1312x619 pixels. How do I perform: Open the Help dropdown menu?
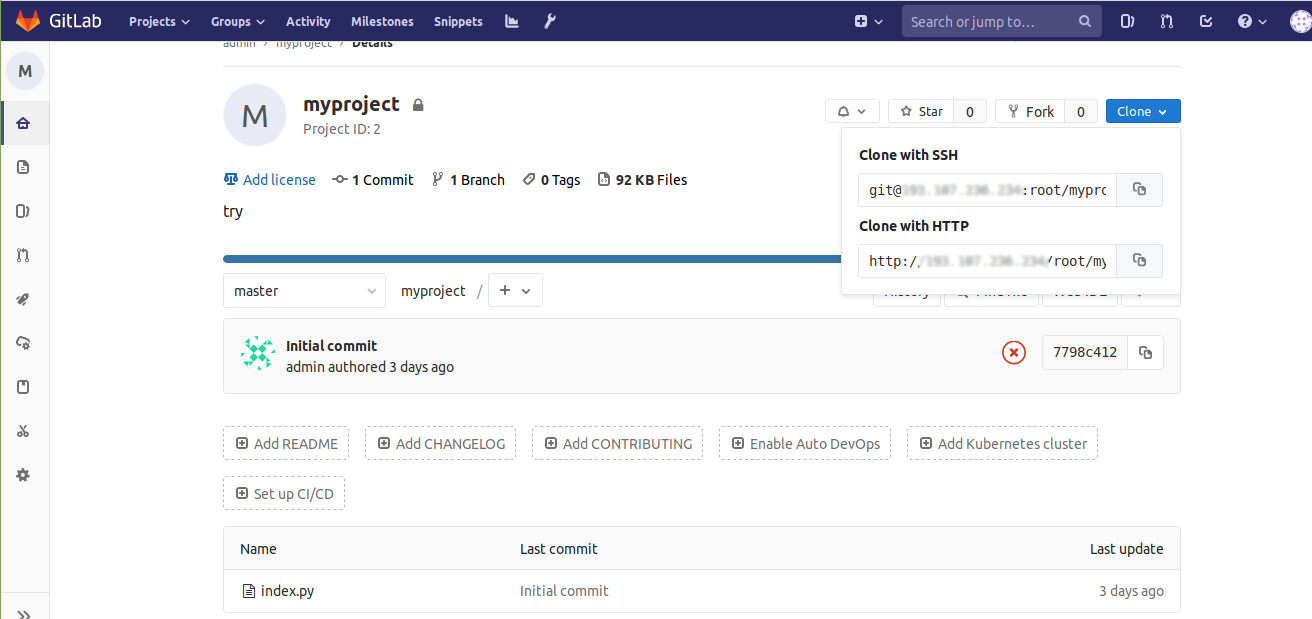(x=1251, y=21)
